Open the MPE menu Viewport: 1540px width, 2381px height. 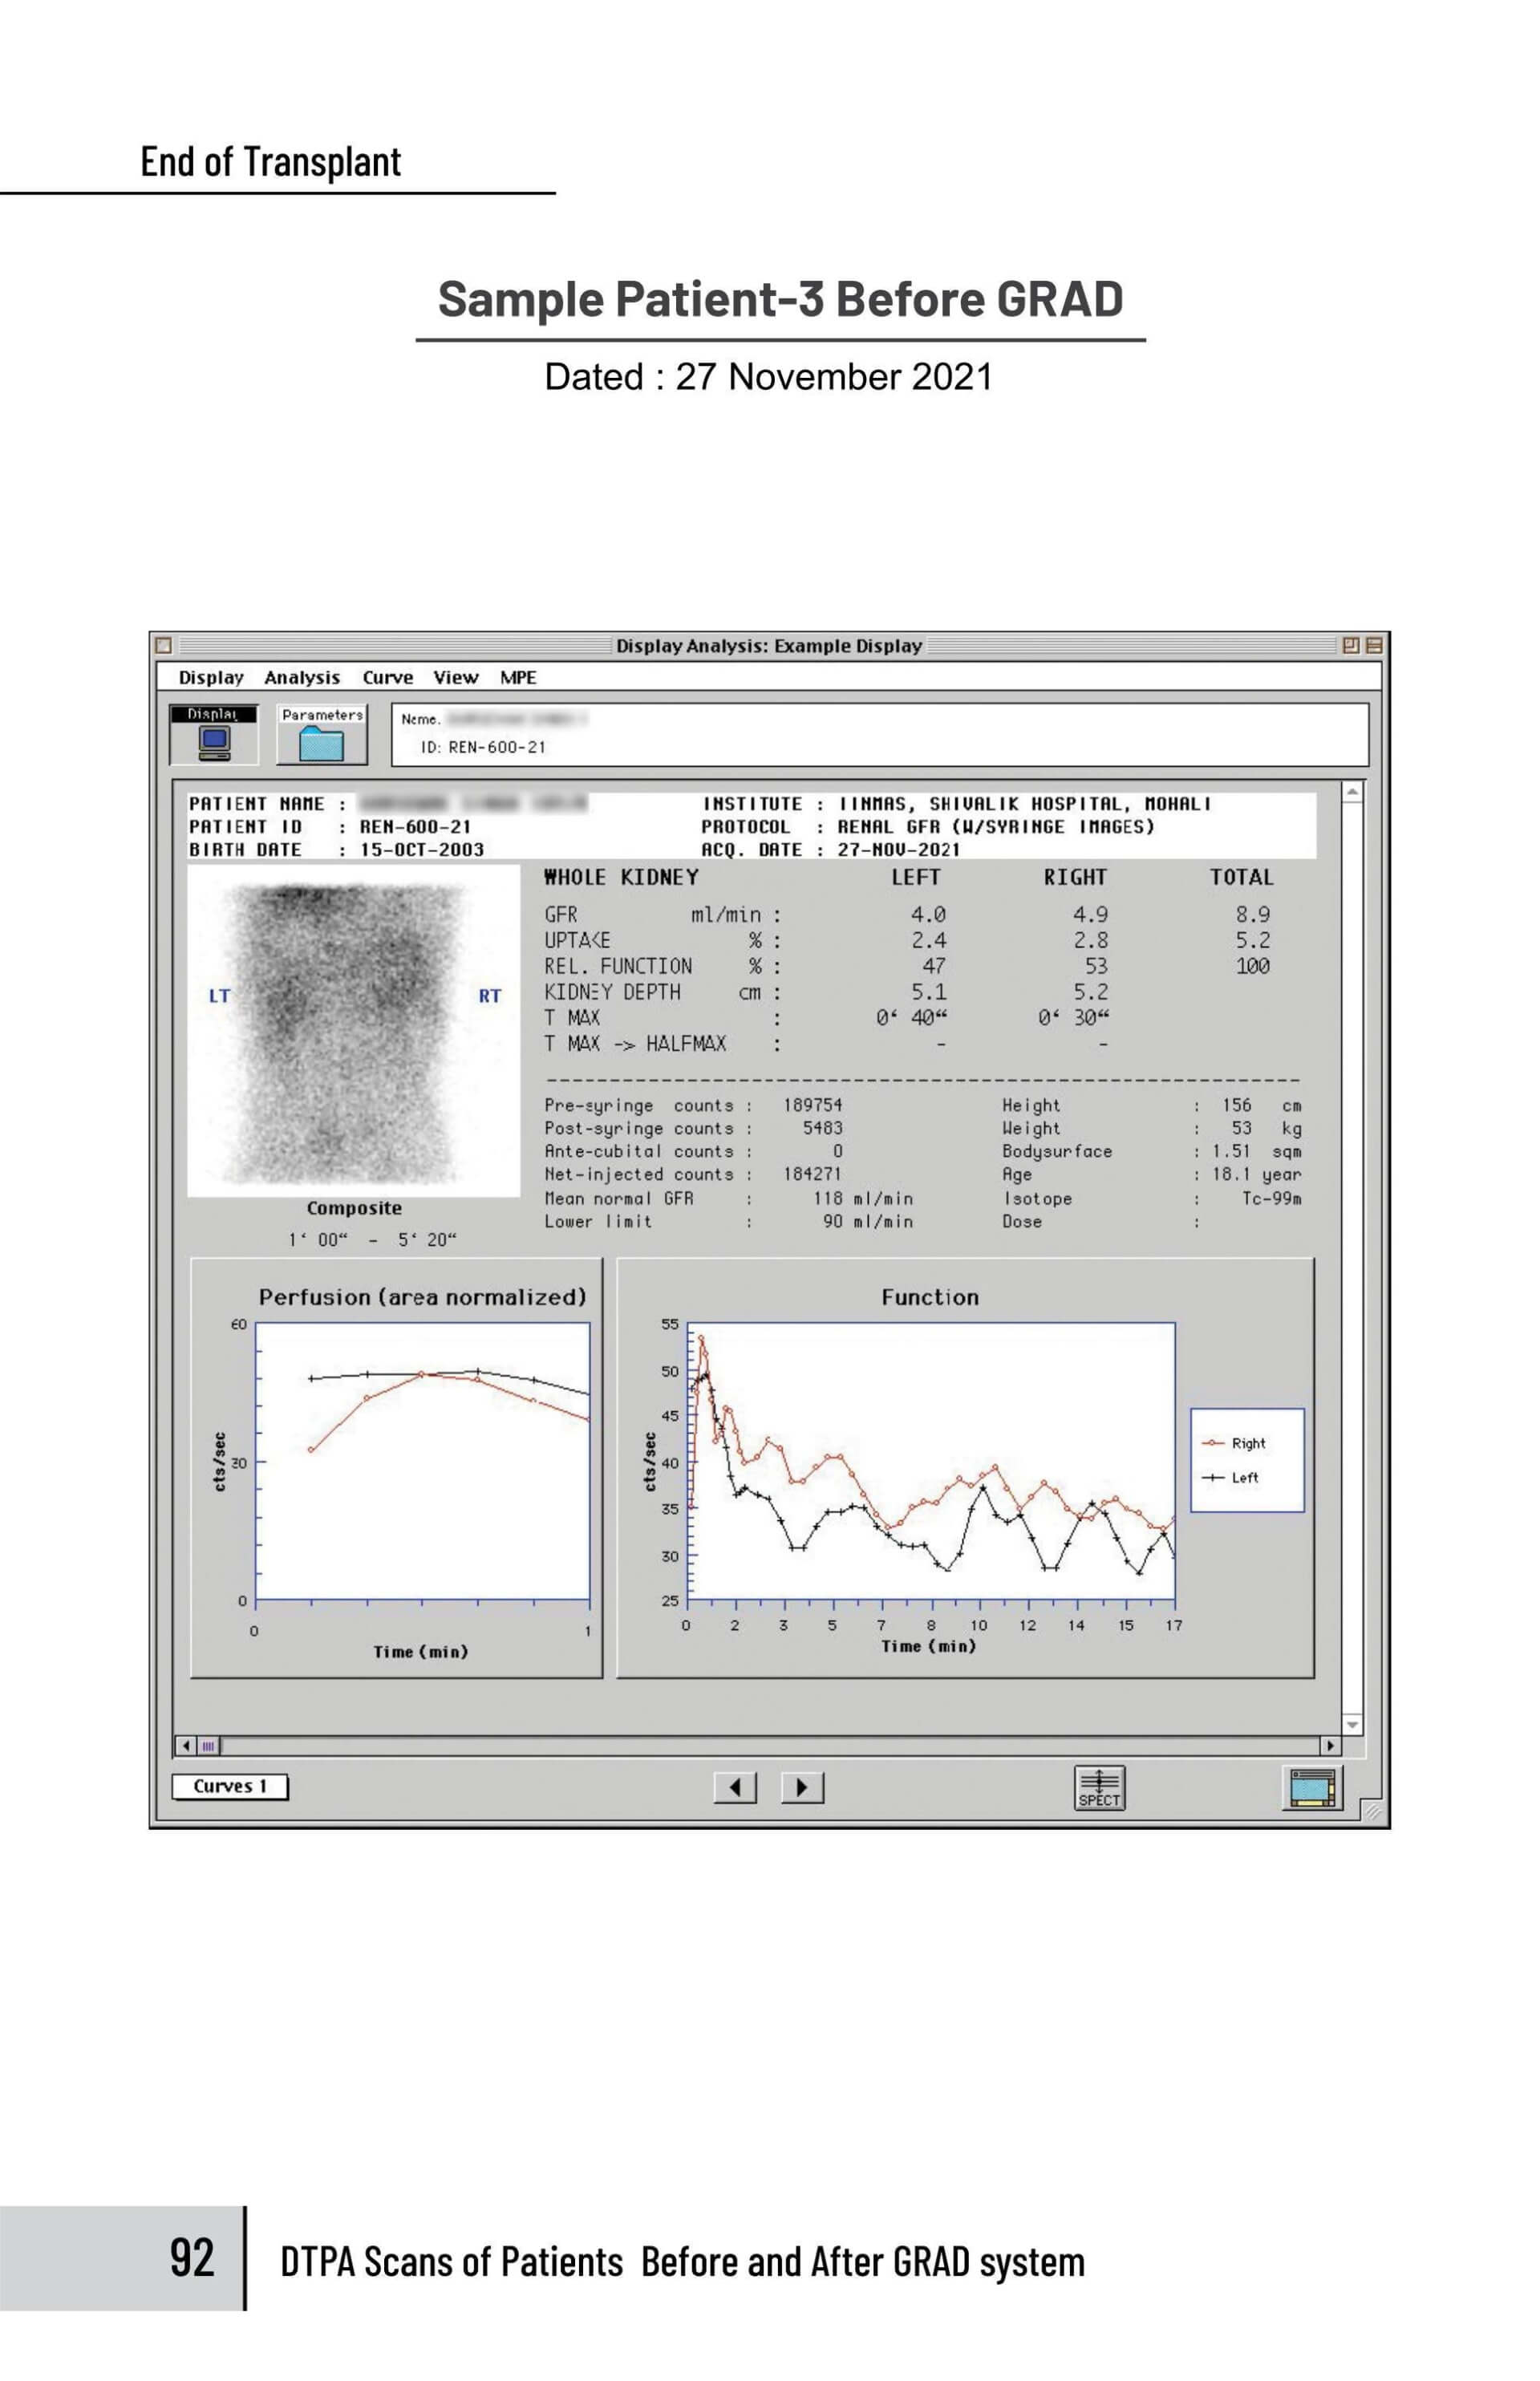click(520, 678)
